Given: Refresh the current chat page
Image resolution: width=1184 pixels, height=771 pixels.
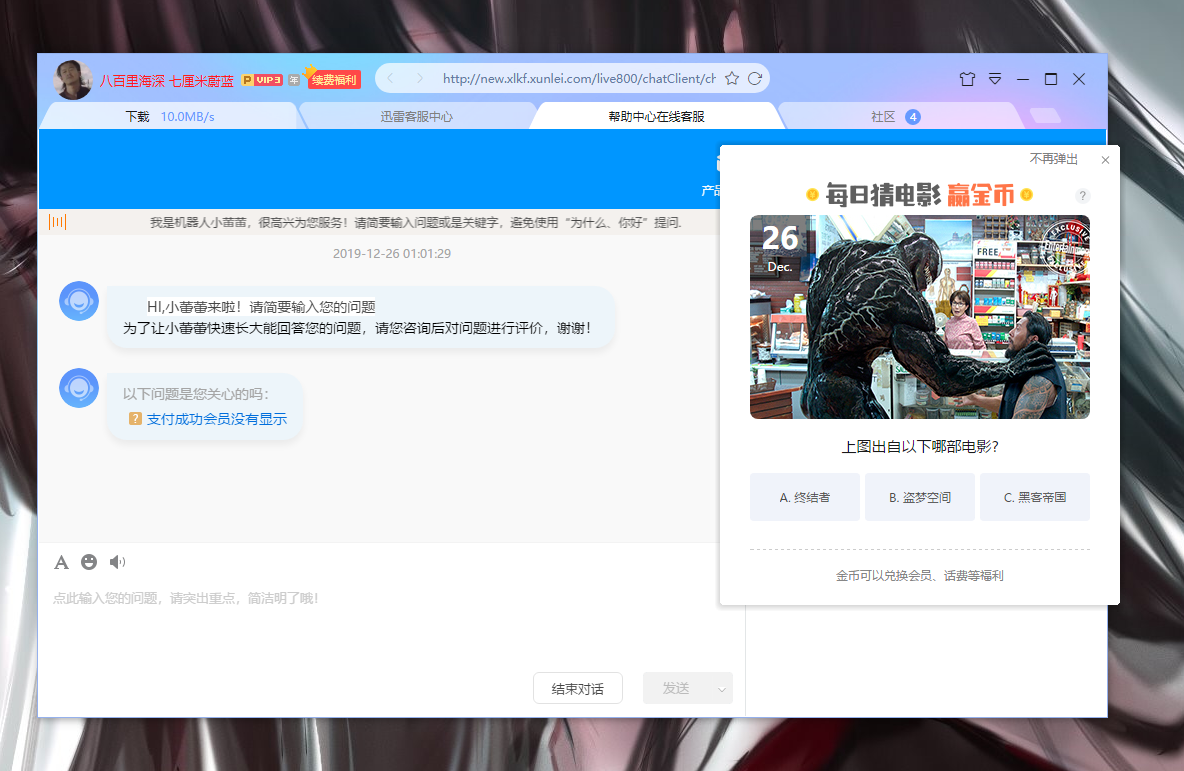Looking at the screenshot, I should coord(756,77).
